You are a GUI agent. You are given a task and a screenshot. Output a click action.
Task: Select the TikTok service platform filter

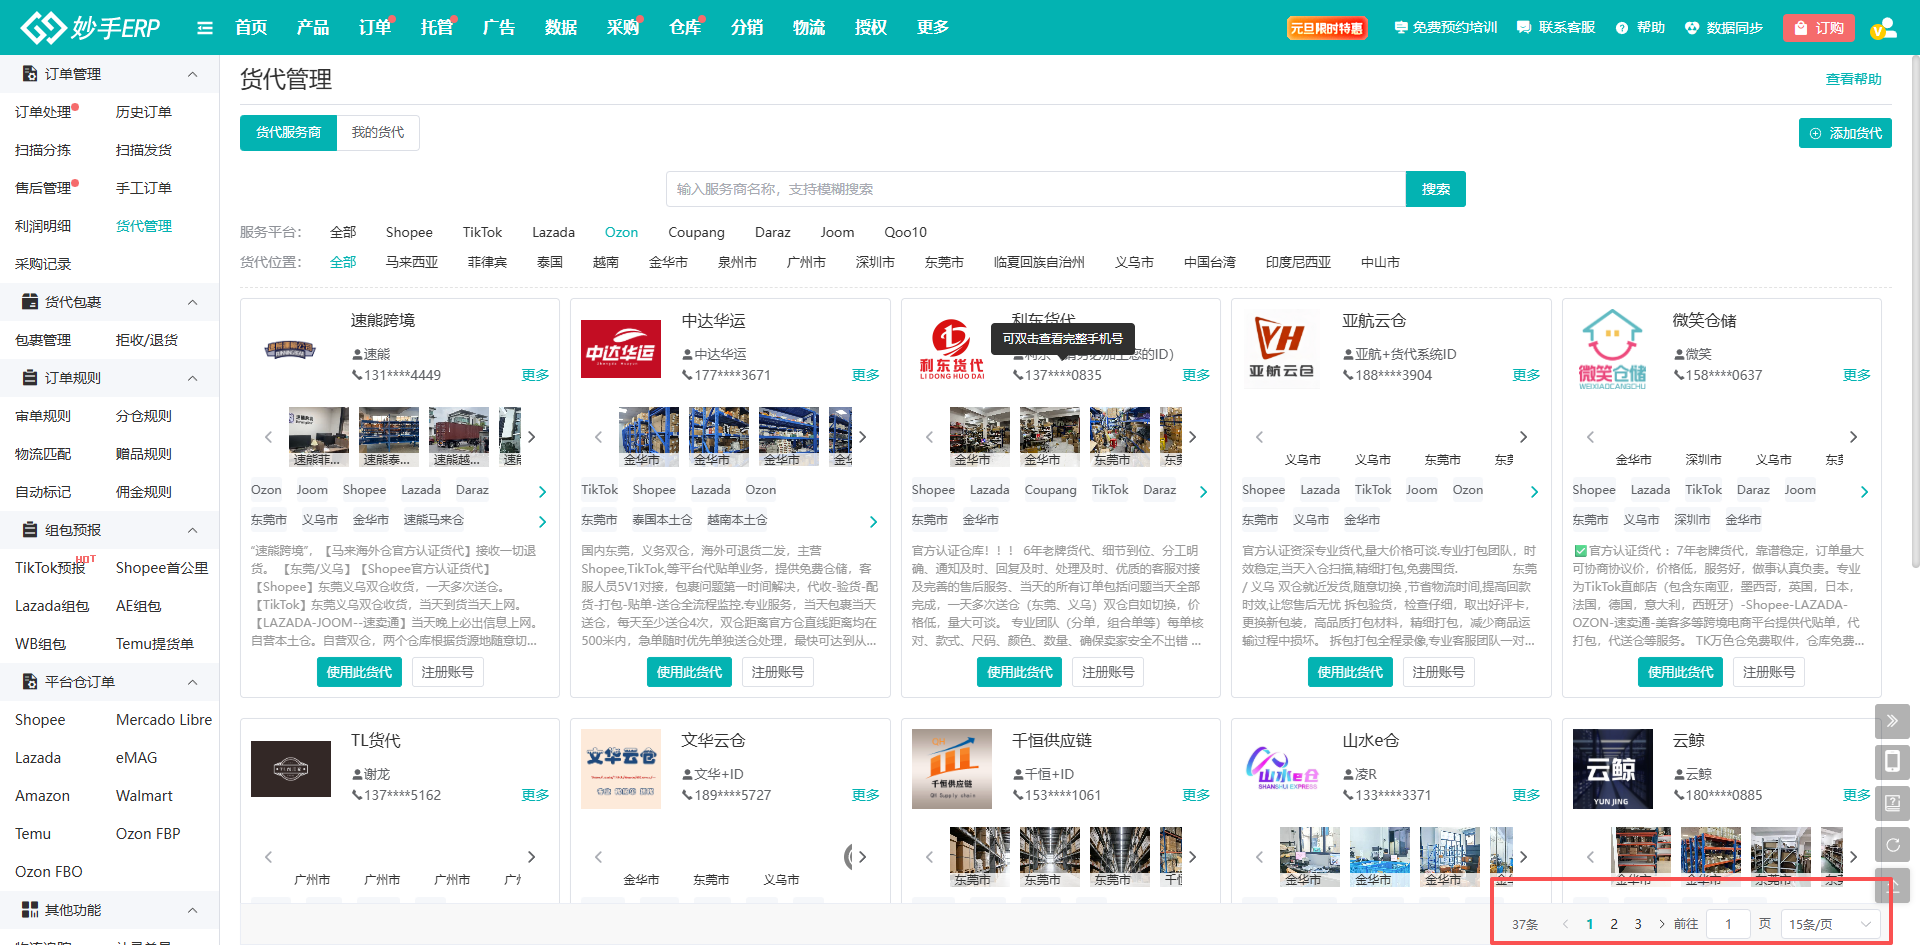coord(482,232)
